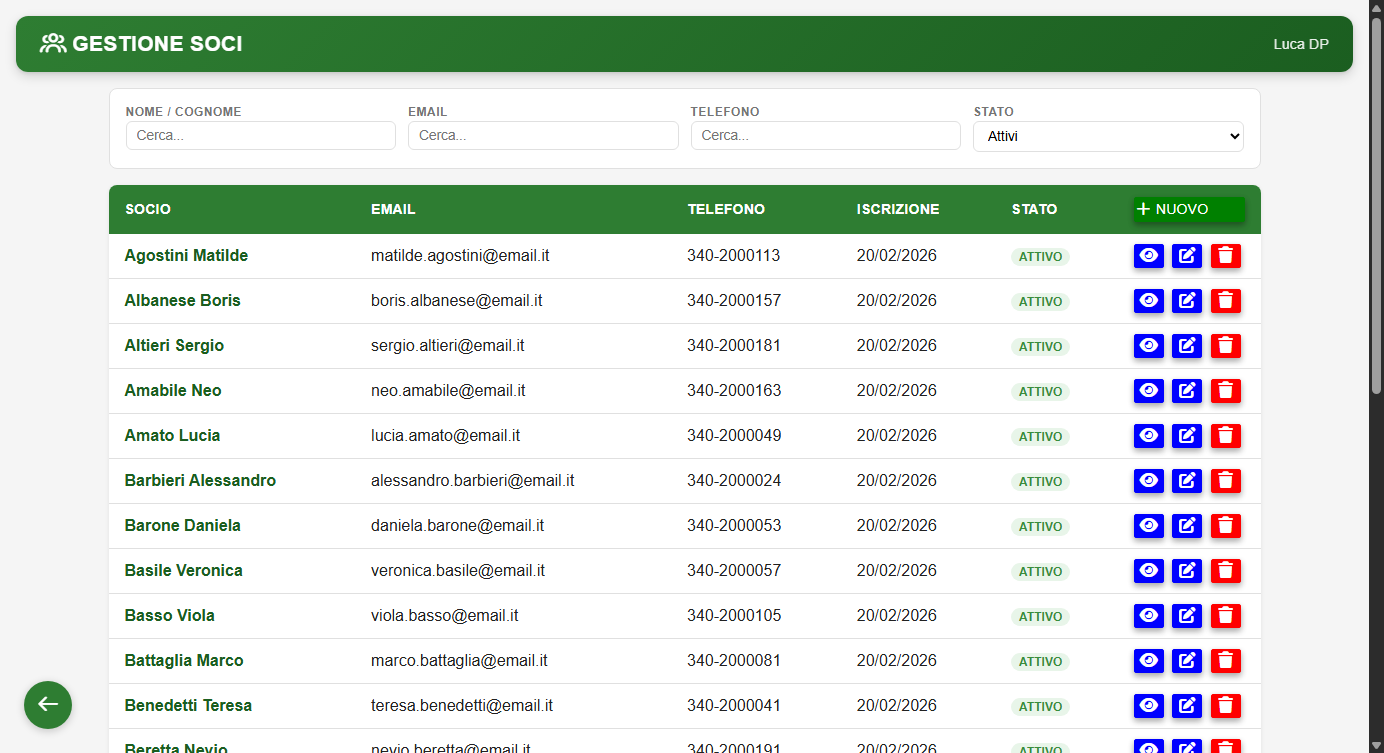This screenshot has width=1384, height=753.
Task: Edit Barone Daniela's record
Action: point(1187,526)
